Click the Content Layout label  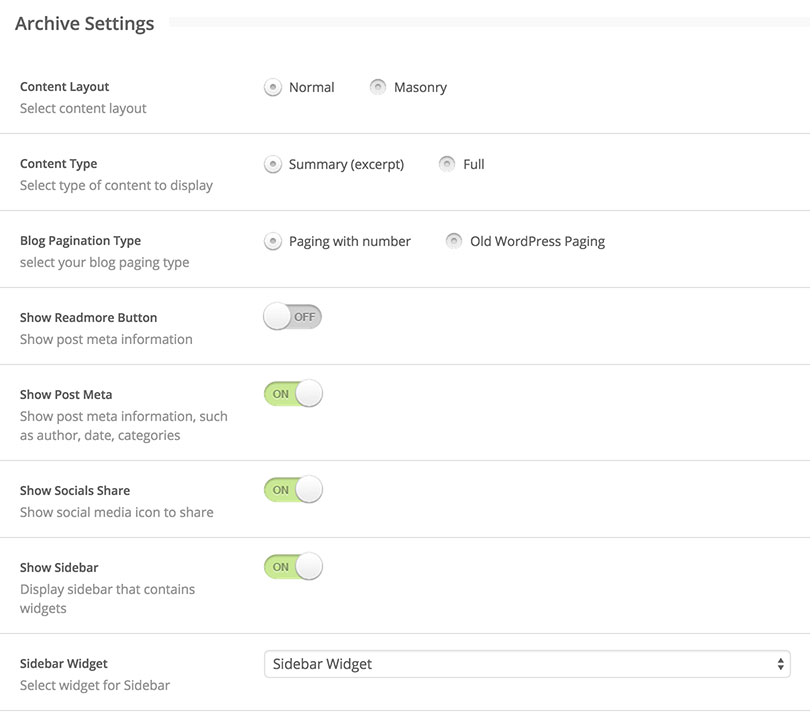point(64,86)
